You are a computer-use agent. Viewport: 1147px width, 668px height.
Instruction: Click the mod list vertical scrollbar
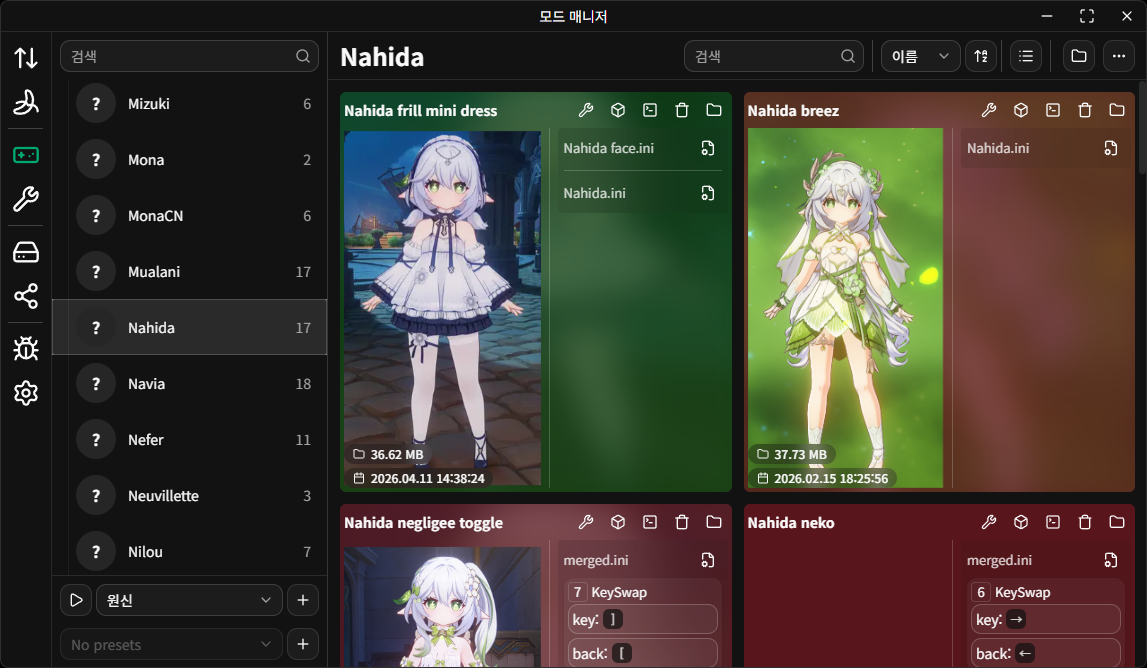1141,129
